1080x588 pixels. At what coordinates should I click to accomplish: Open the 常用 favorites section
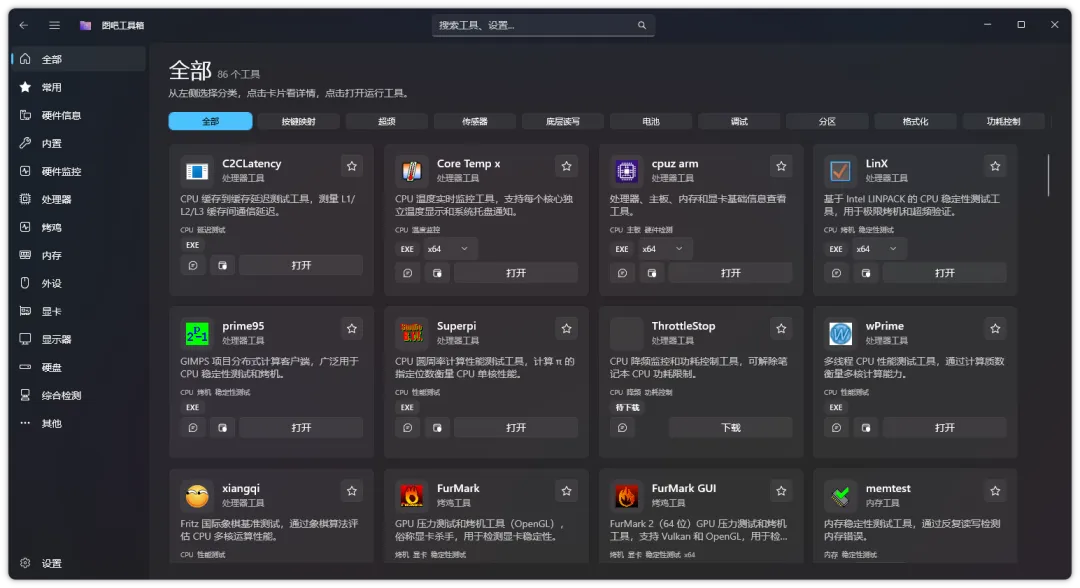79,87
